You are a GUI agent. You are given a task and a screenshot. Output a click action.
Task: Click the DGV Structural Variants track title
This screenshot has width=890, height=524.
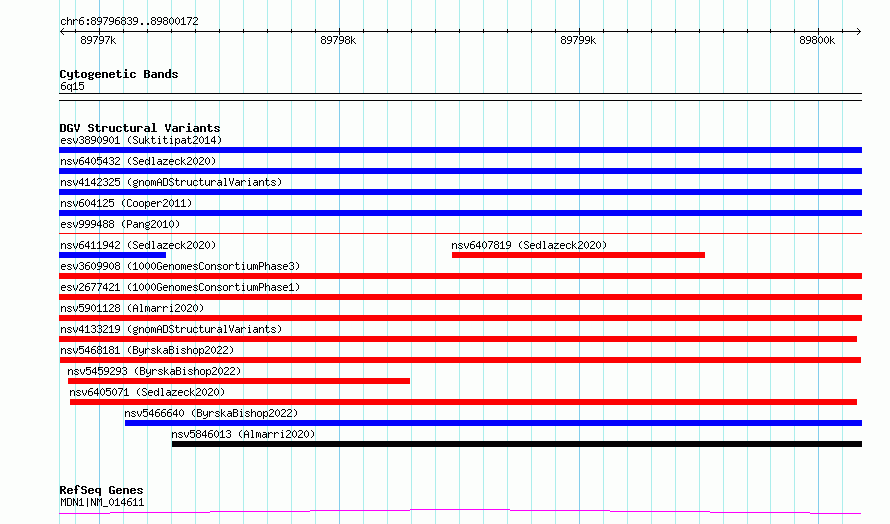[140, 128]
